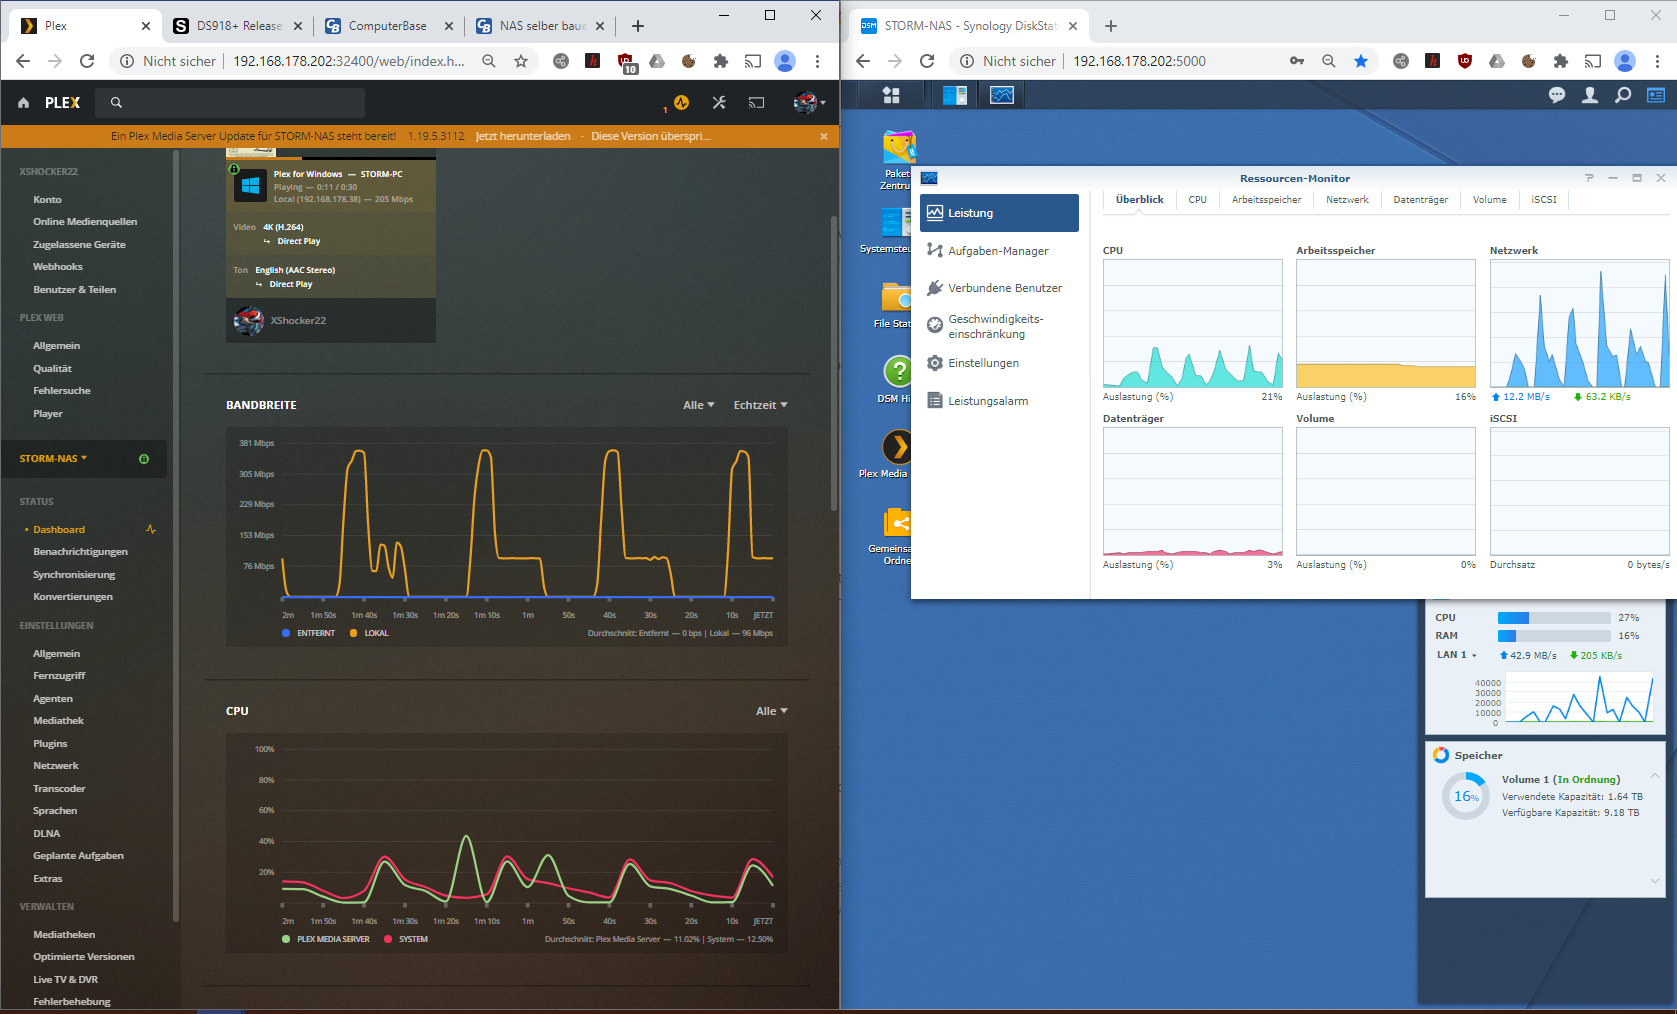Image resolution: width=1677 pixels, height=1014 pixels.
Task: Switch to the CPU tab in Ressourcen-Monitor
Action: (1198, 200)
